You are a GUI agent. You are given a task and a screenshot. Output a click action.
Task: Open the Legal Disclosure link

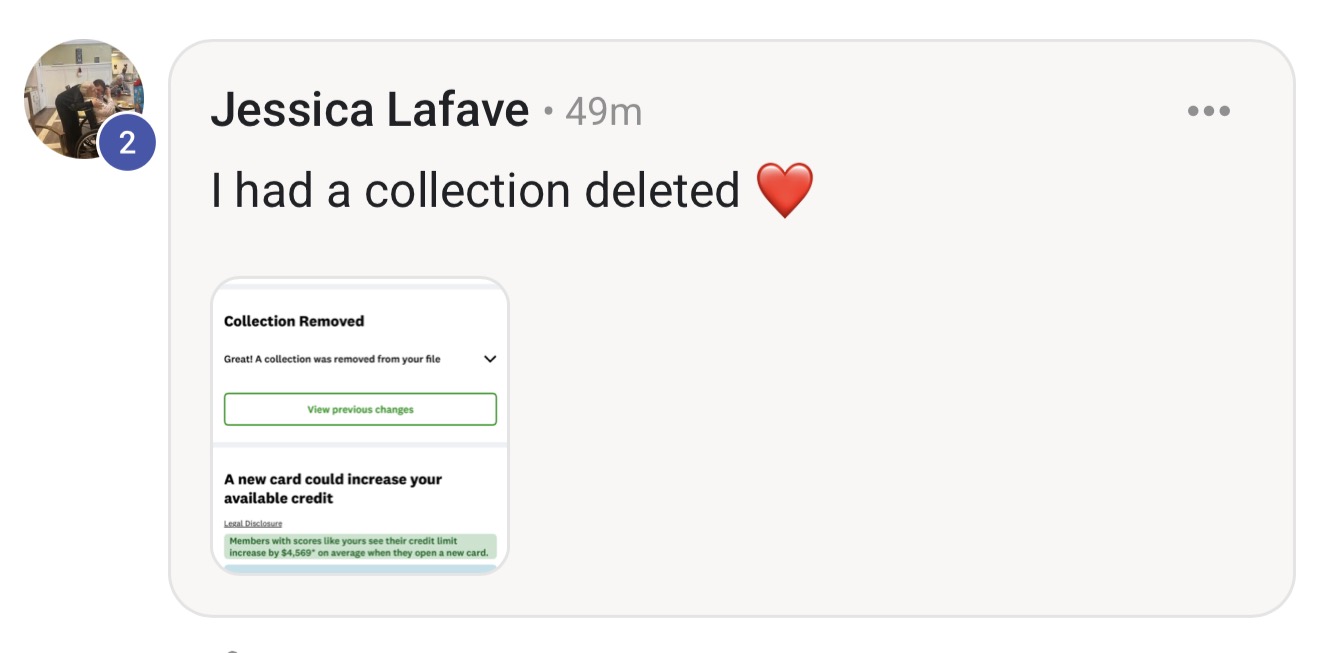tap(253, 523)
